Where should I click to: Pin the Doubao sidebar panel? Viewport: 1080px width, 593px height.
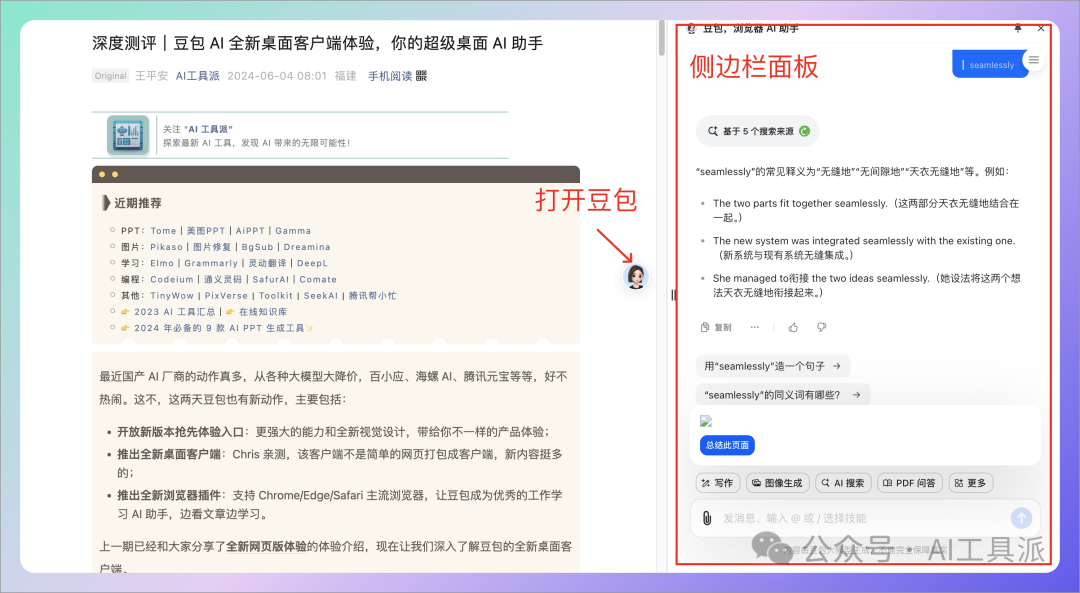point(1018,29)
